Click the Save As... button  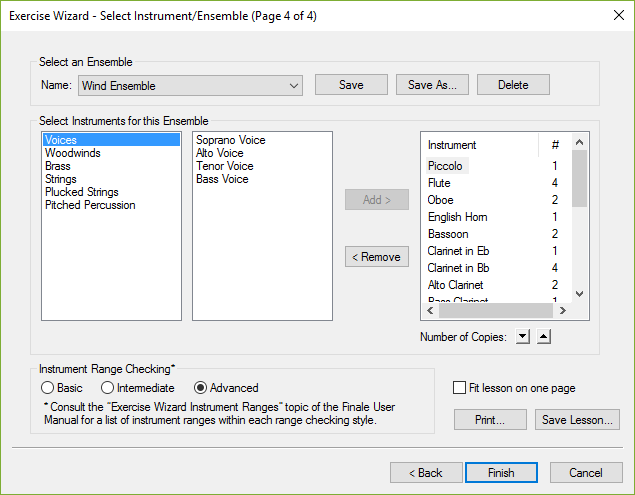[432, 85]
